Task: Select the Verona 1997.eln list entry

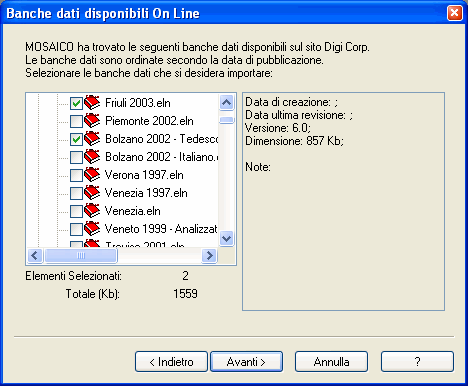Action: click(144, 175)
